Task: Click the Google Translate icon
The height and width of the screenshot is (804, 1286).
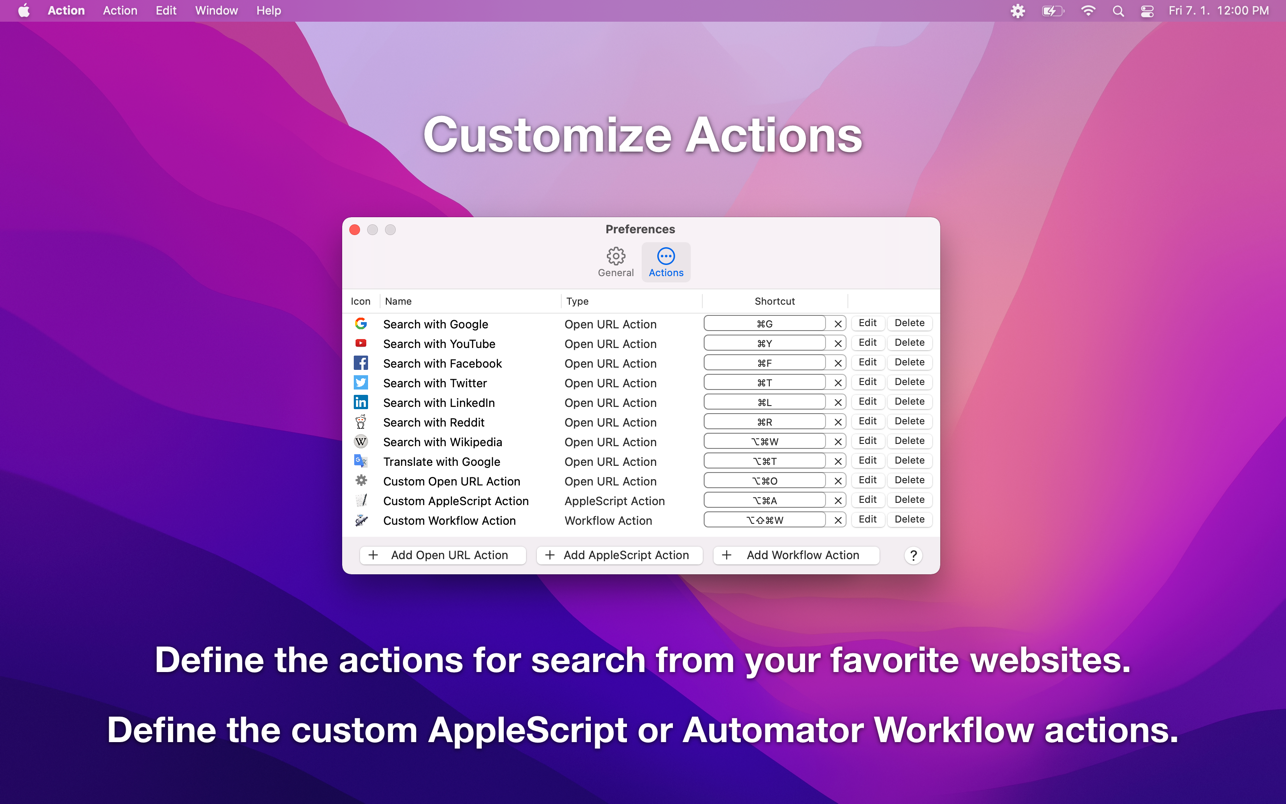Action: 361,461
